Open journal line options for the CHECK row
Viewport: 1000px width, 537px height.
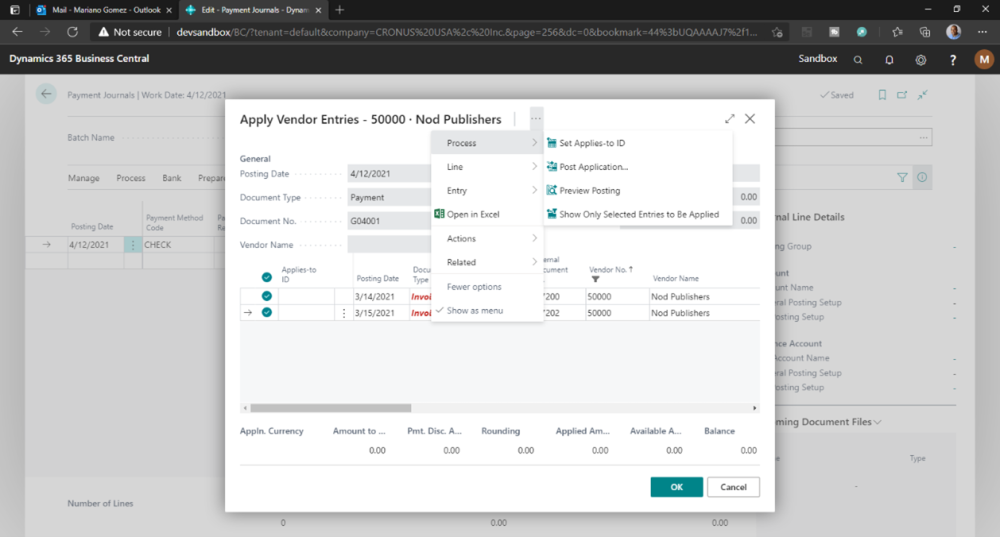[133, 245]
